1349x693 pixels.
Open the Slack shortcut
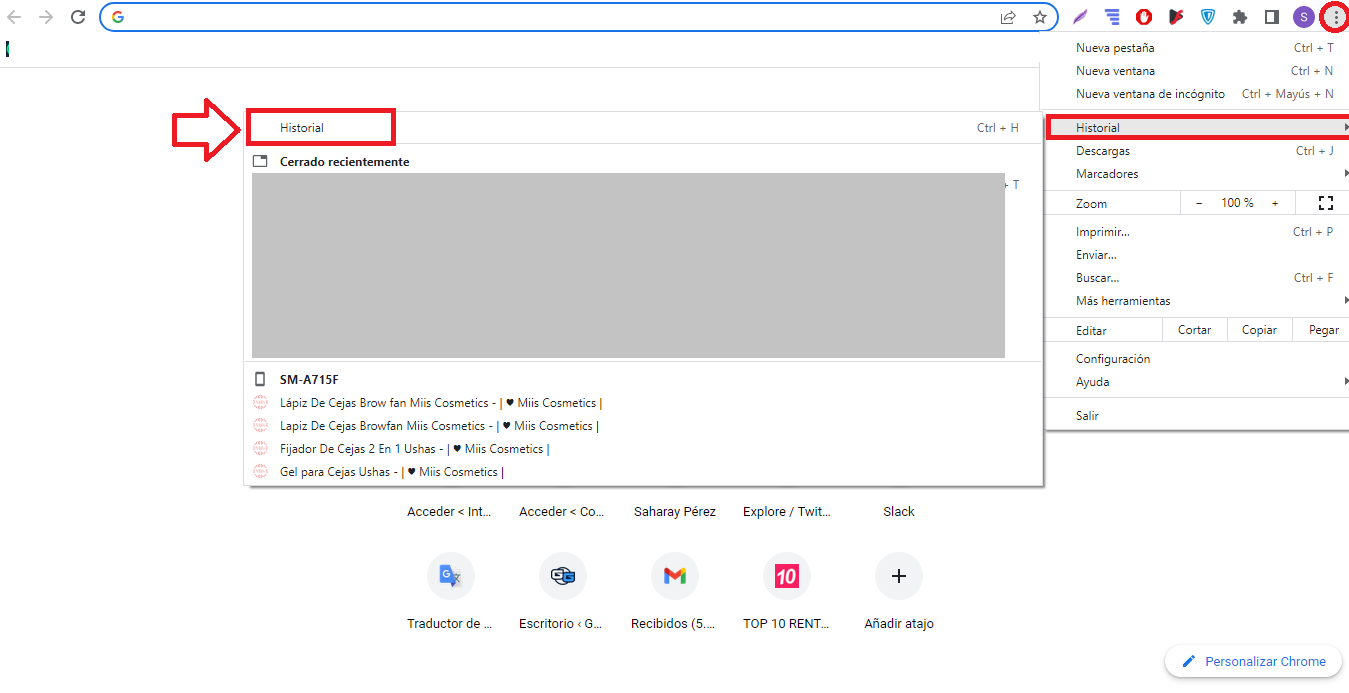pyautogui.click(x=899, y=511)
